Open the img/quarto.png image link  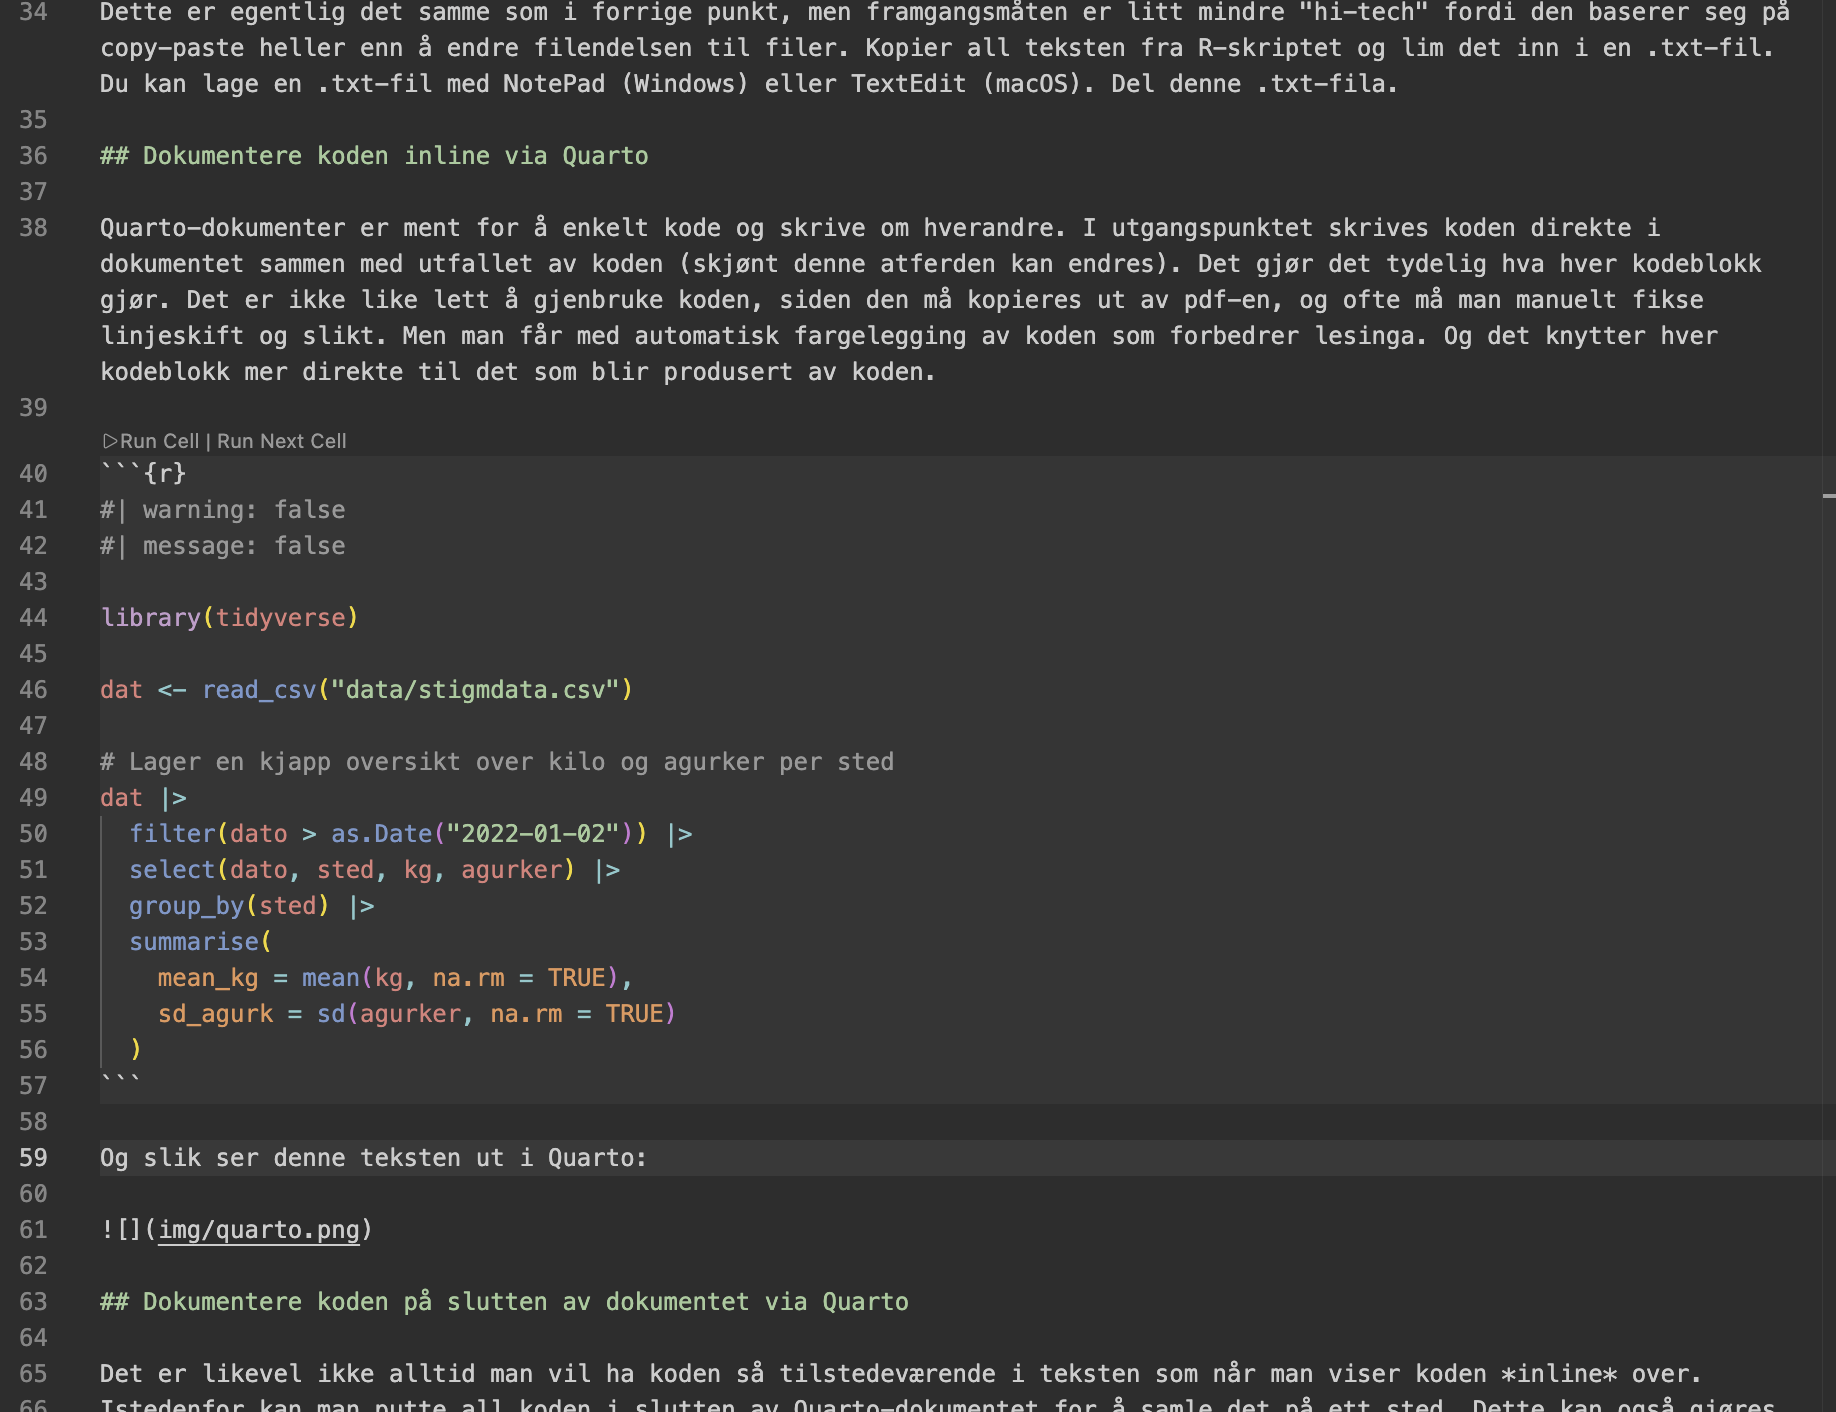point(258,1230)
